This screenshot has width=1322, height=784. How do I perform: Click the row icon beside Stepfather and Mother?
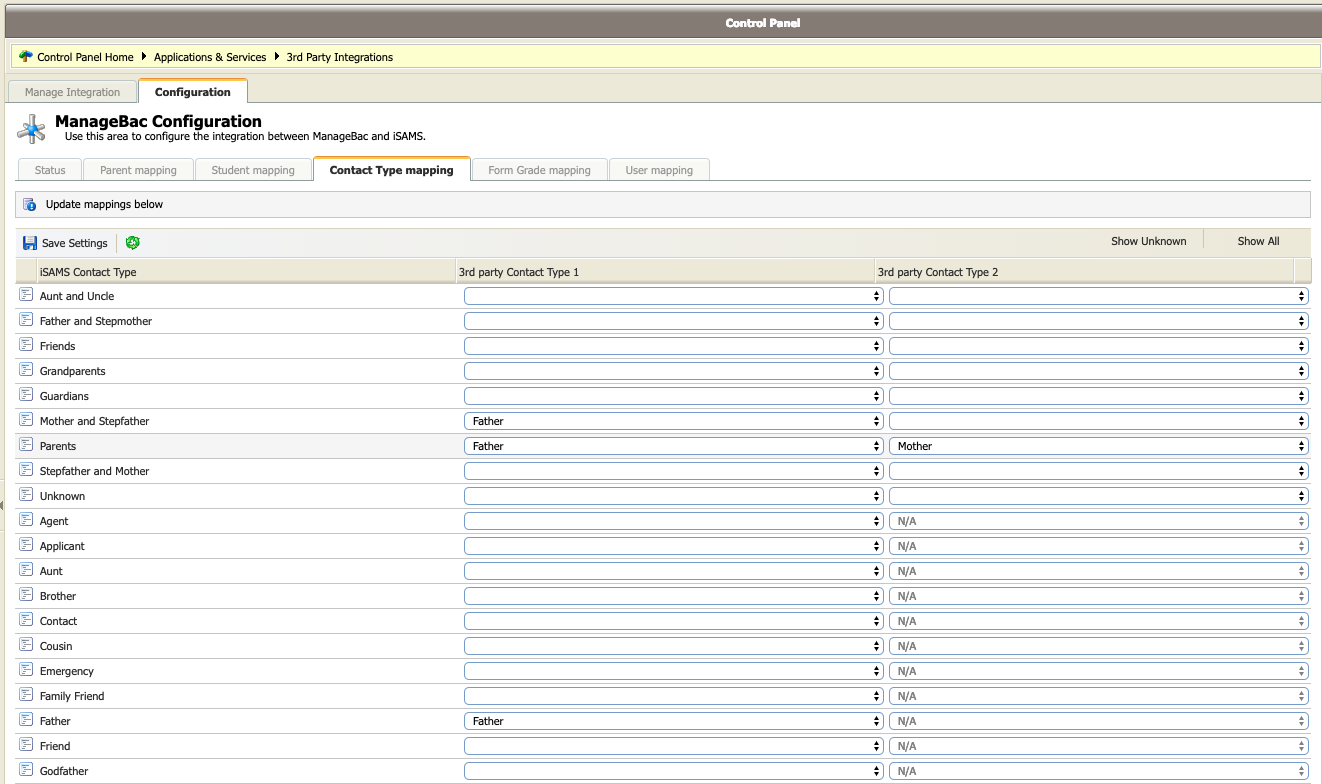pyautogui.click(x=26, y=471)
